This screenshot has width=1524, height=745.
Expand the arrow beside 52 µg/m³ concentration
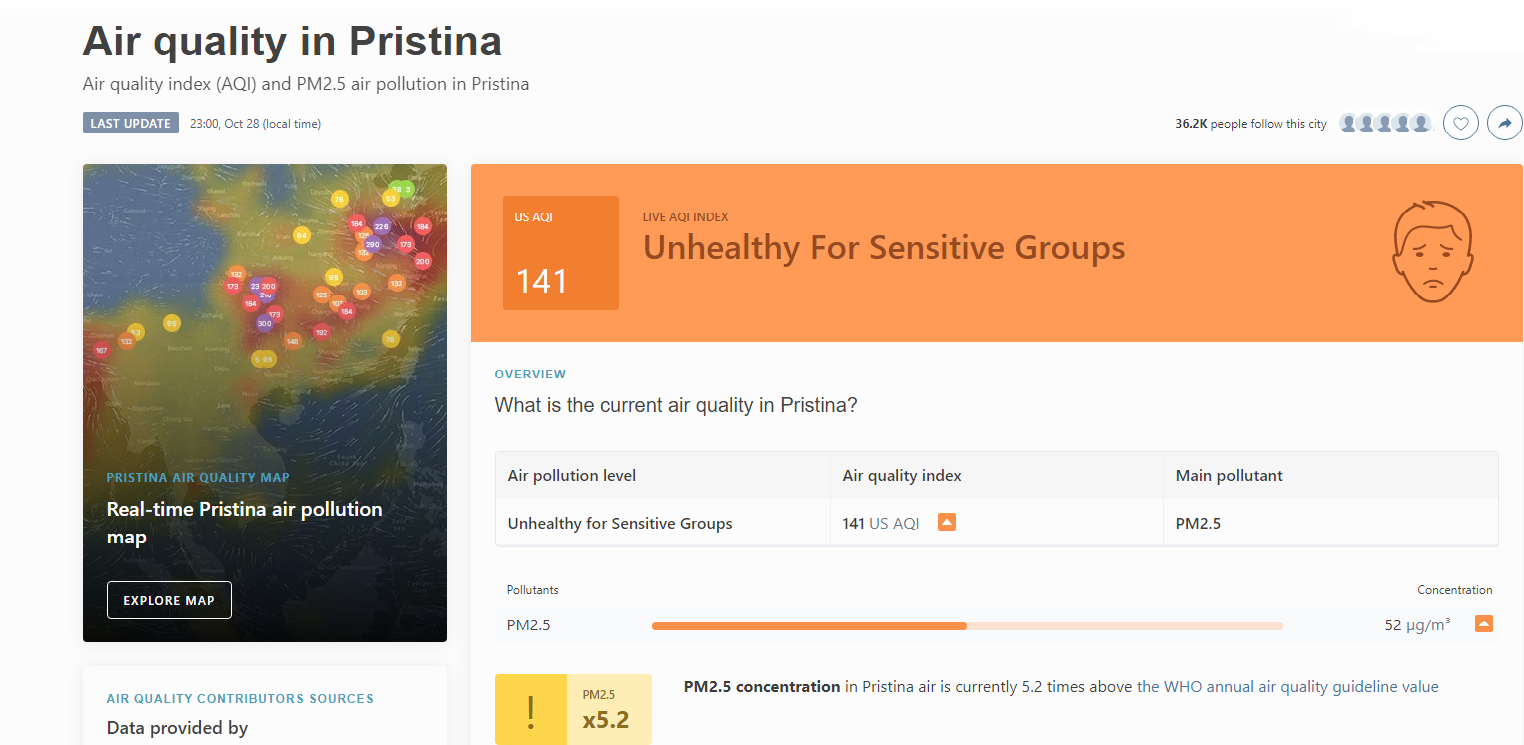1484,624
